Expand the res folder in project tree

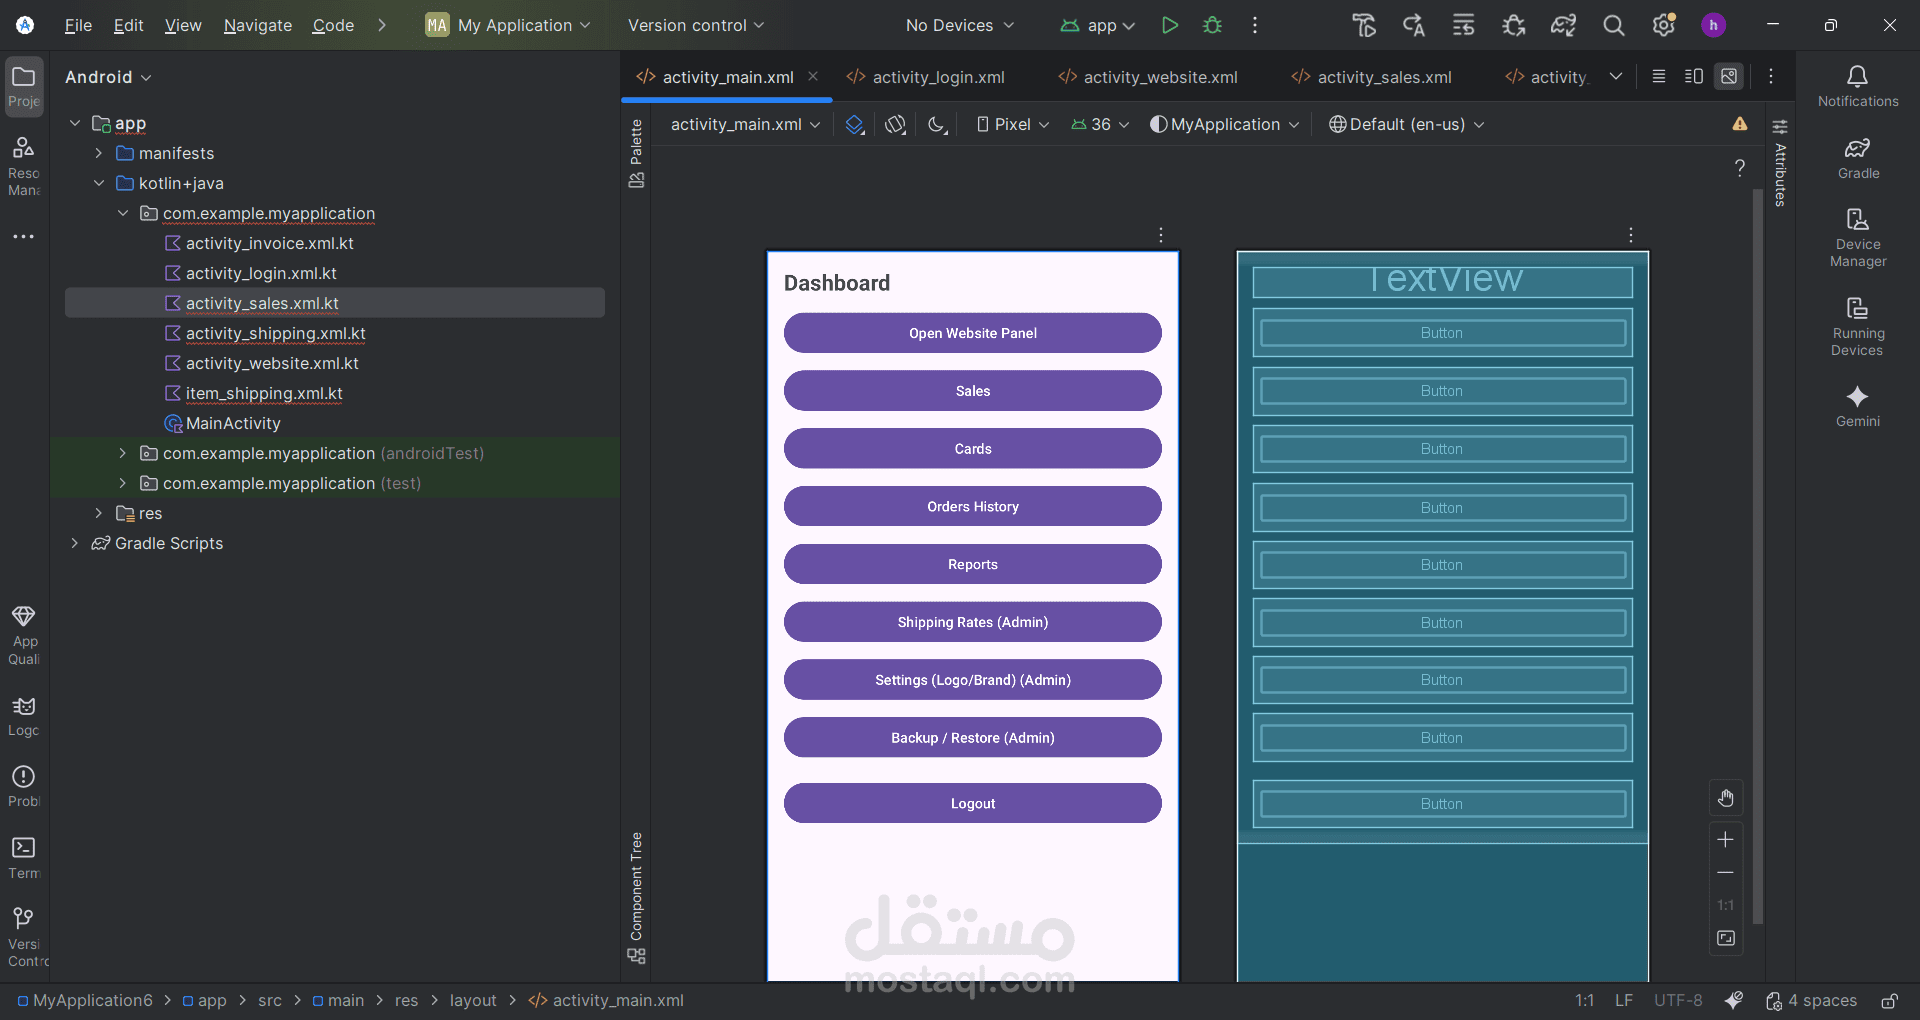[x=99, y=513]
